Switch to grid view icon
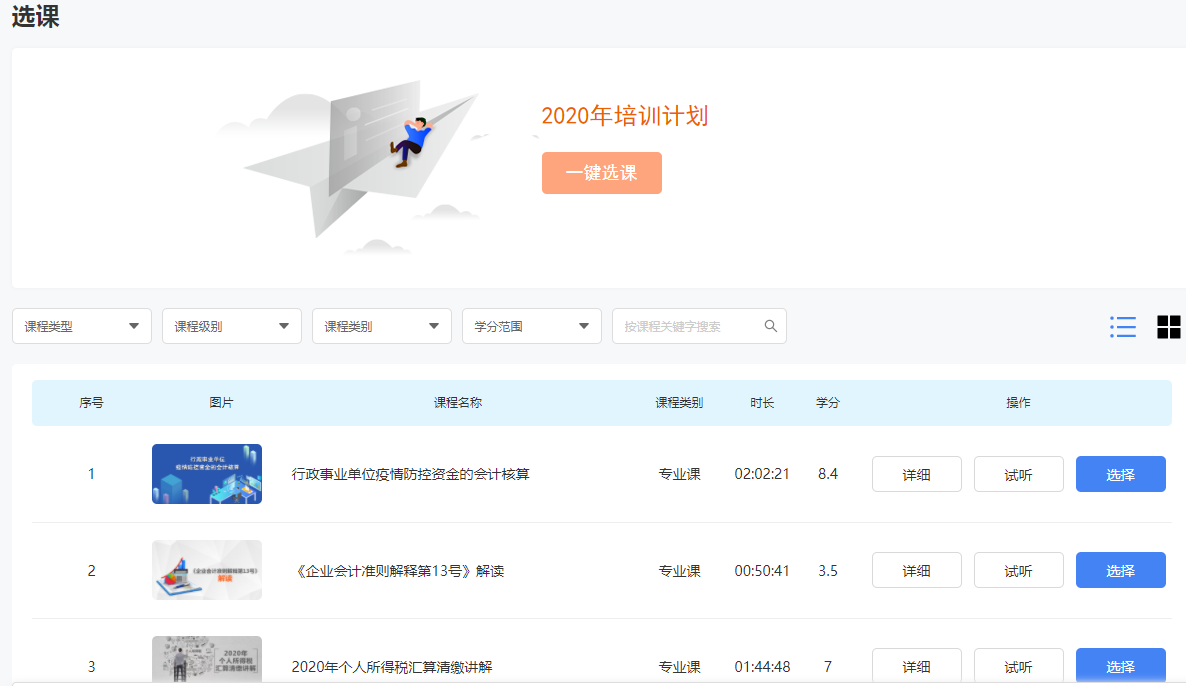This screenshot has height=686, width=1186. [1169, 327]
